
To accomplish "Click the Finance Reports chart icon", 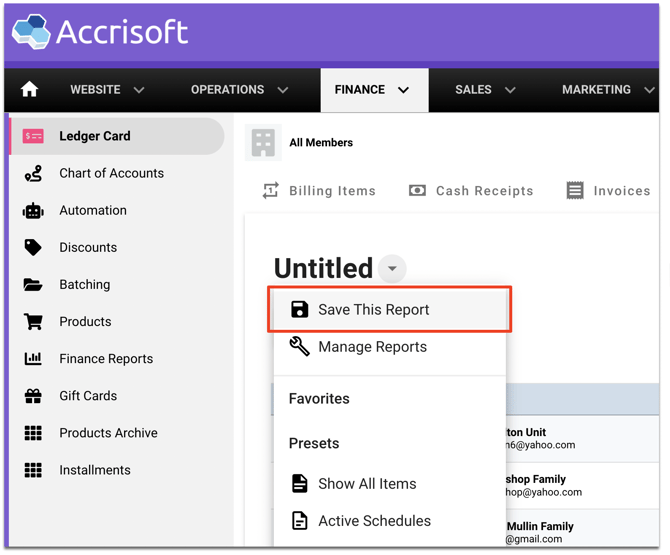I will pos(33,359).
